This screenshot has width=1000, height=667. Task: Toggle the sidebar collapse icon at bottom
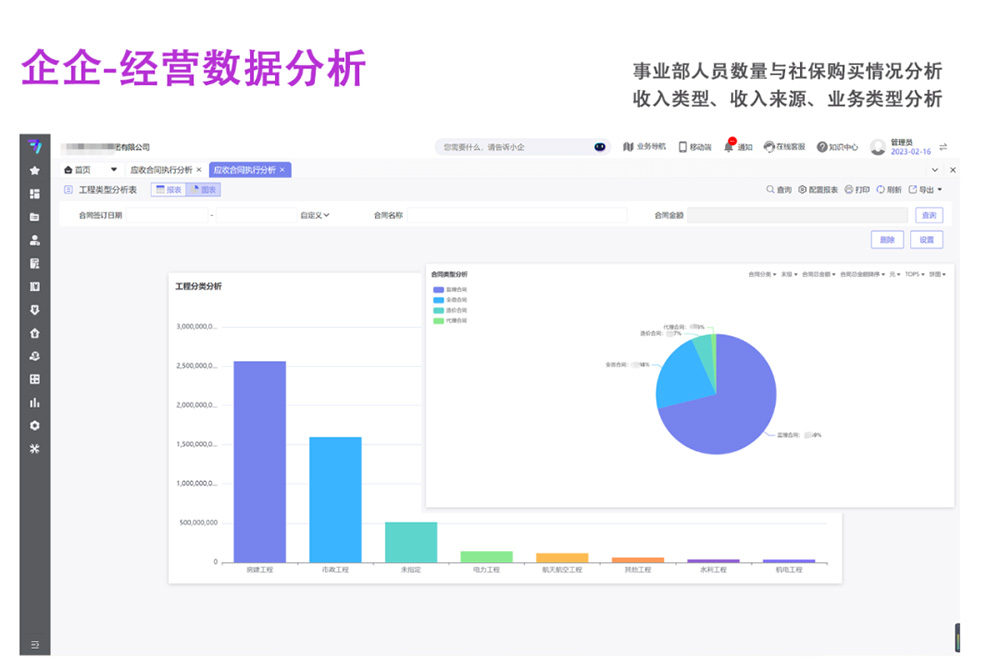click(x=34, y=645)
